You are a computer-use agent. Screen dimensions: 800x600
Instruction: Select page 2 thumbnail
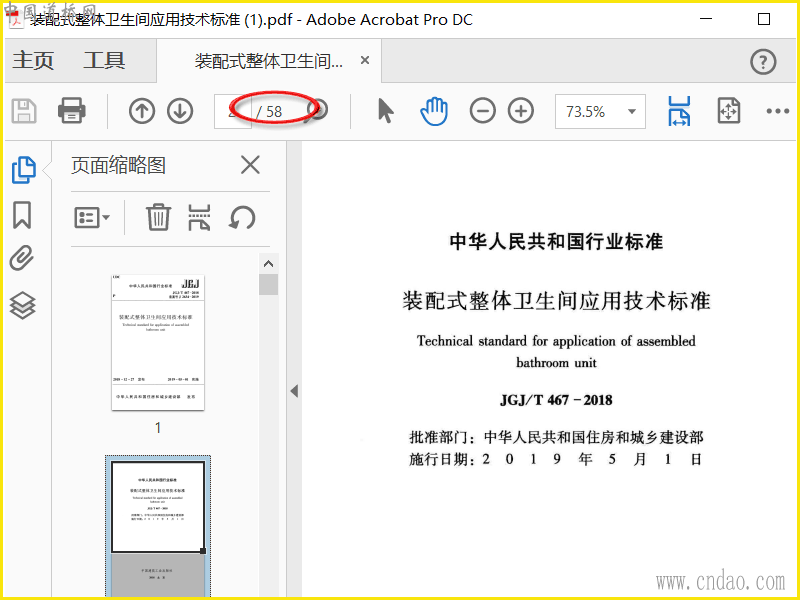158,528
